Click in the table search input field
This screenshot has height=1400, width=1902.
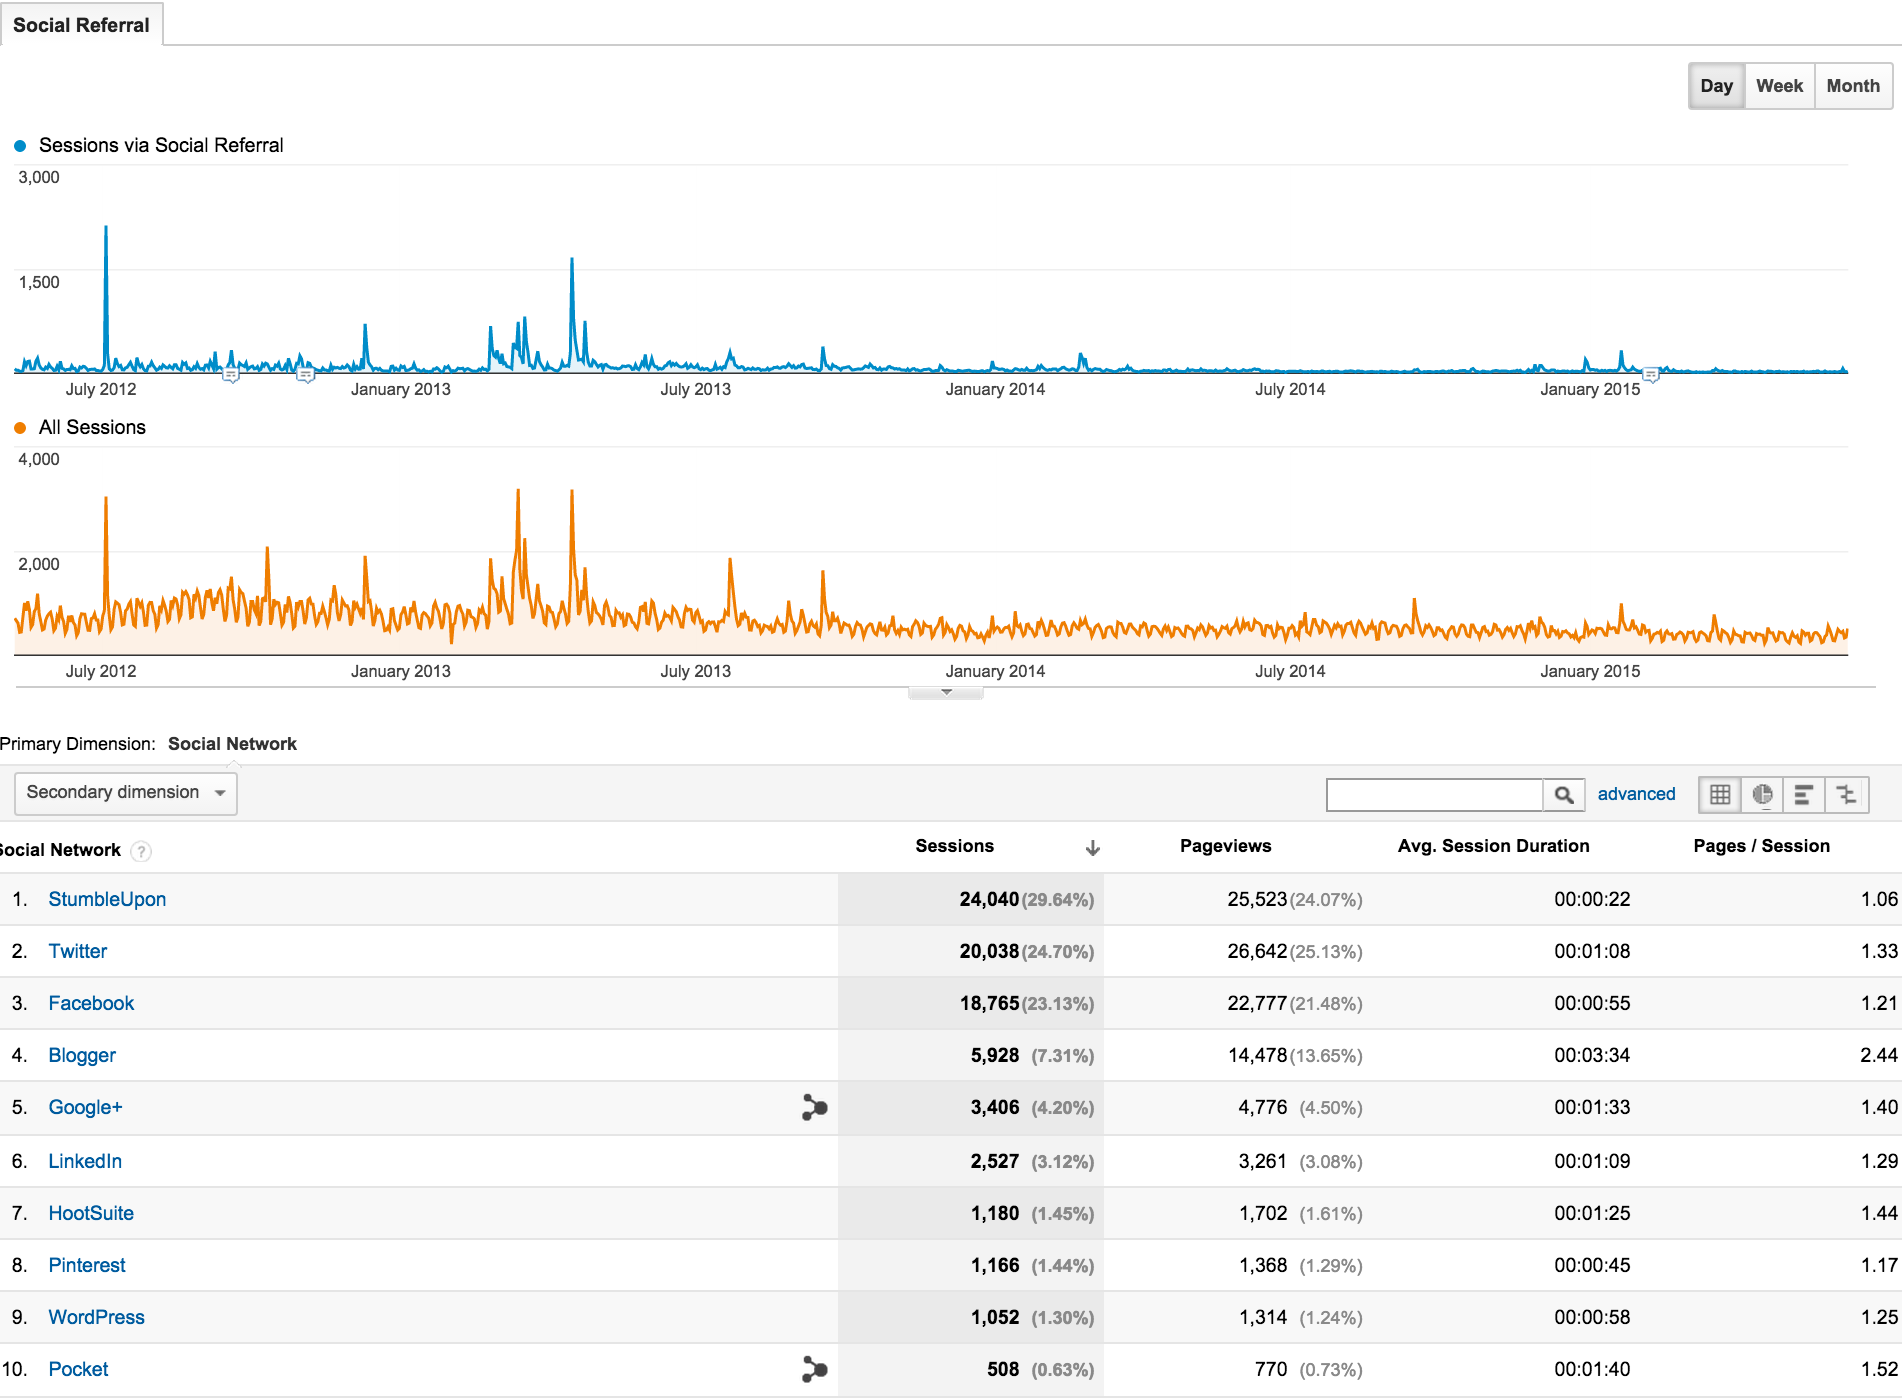tap(1435, 795)
